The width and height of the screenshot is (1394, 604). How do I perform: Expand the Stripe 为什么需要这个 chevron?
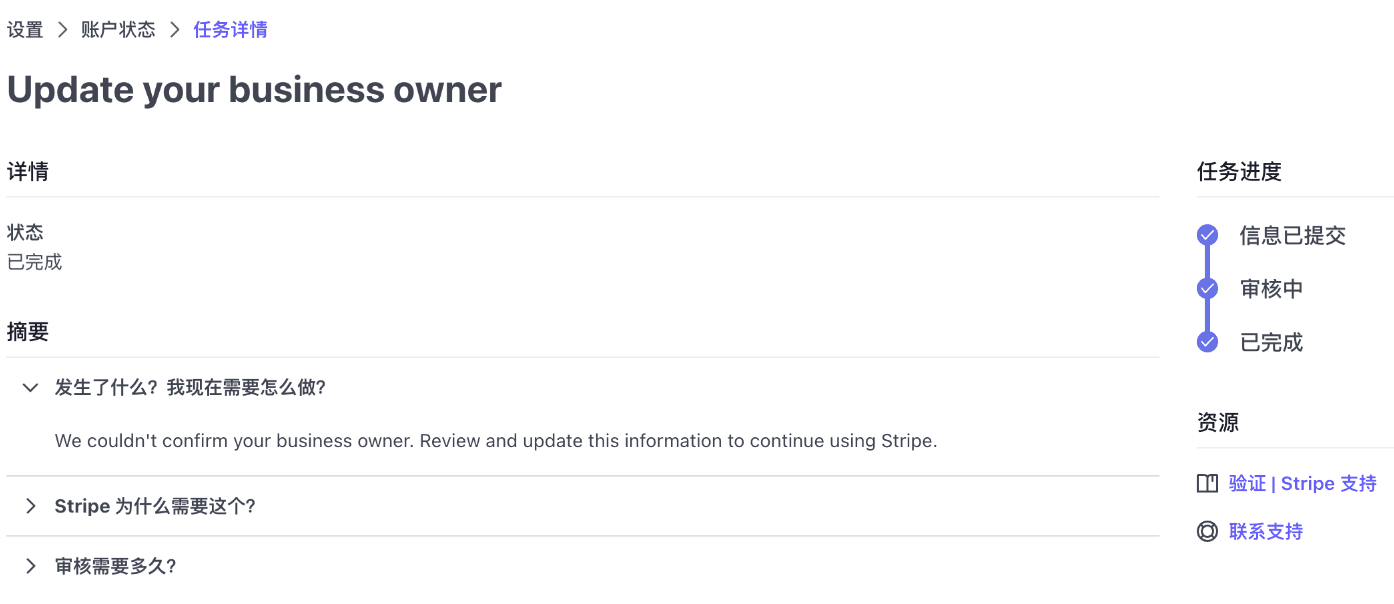pyautogui.click(x=30, y=506)
